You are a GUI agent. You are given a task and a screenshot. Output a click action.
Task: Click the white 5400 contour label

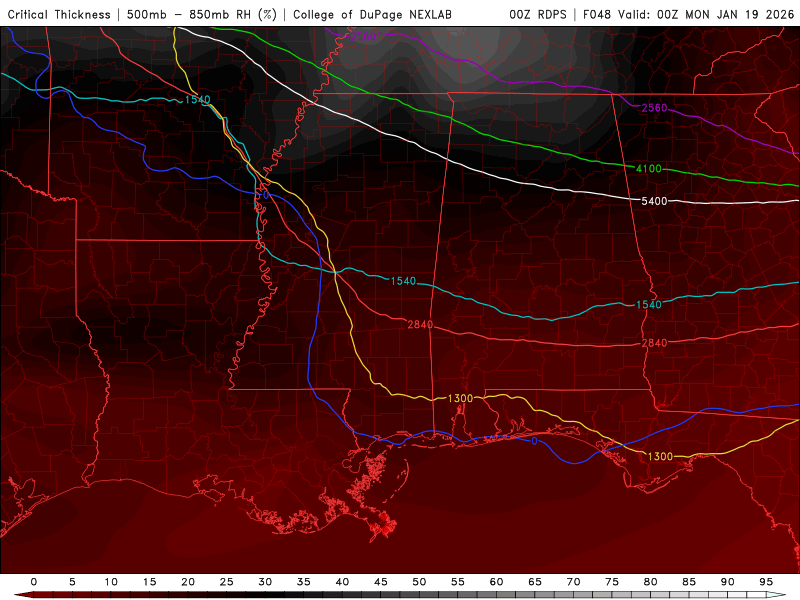(x=654, y=201)
